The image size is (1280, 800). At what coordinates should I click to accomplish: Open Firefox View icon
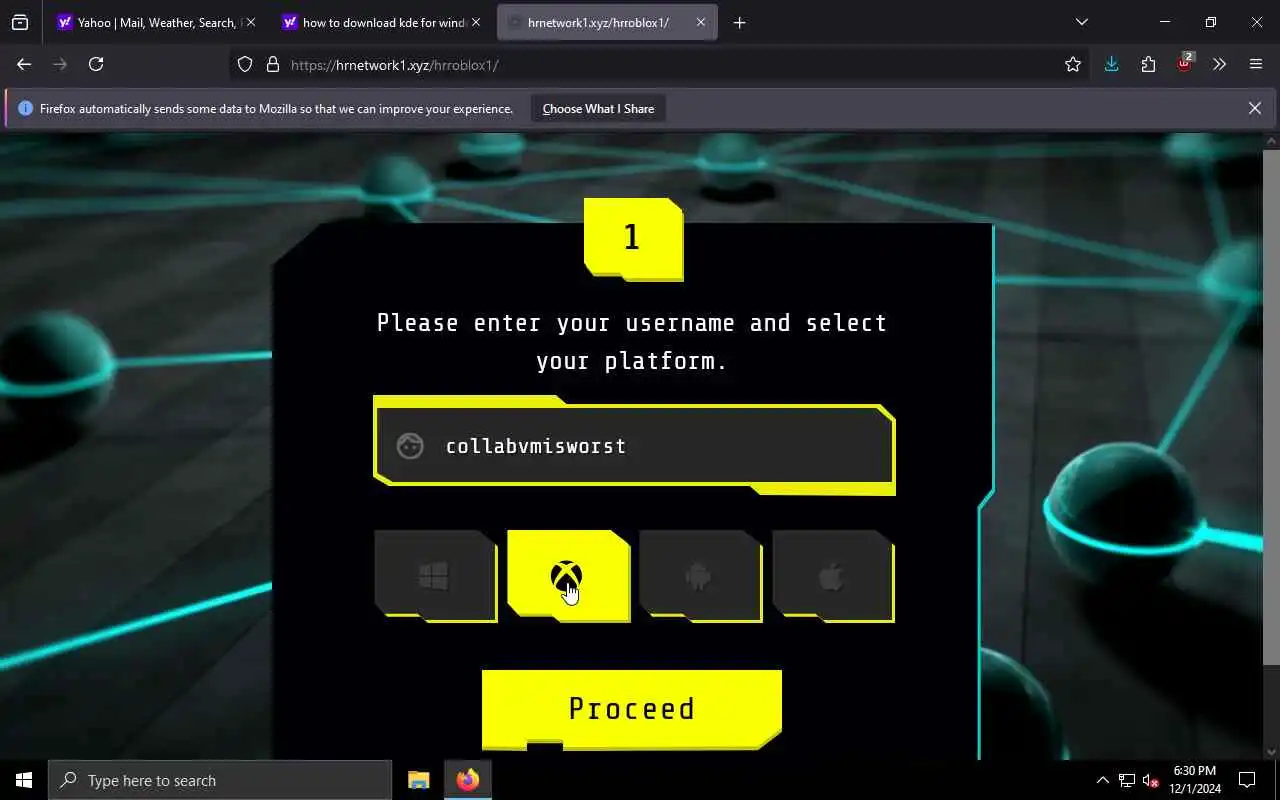[20, 22]
